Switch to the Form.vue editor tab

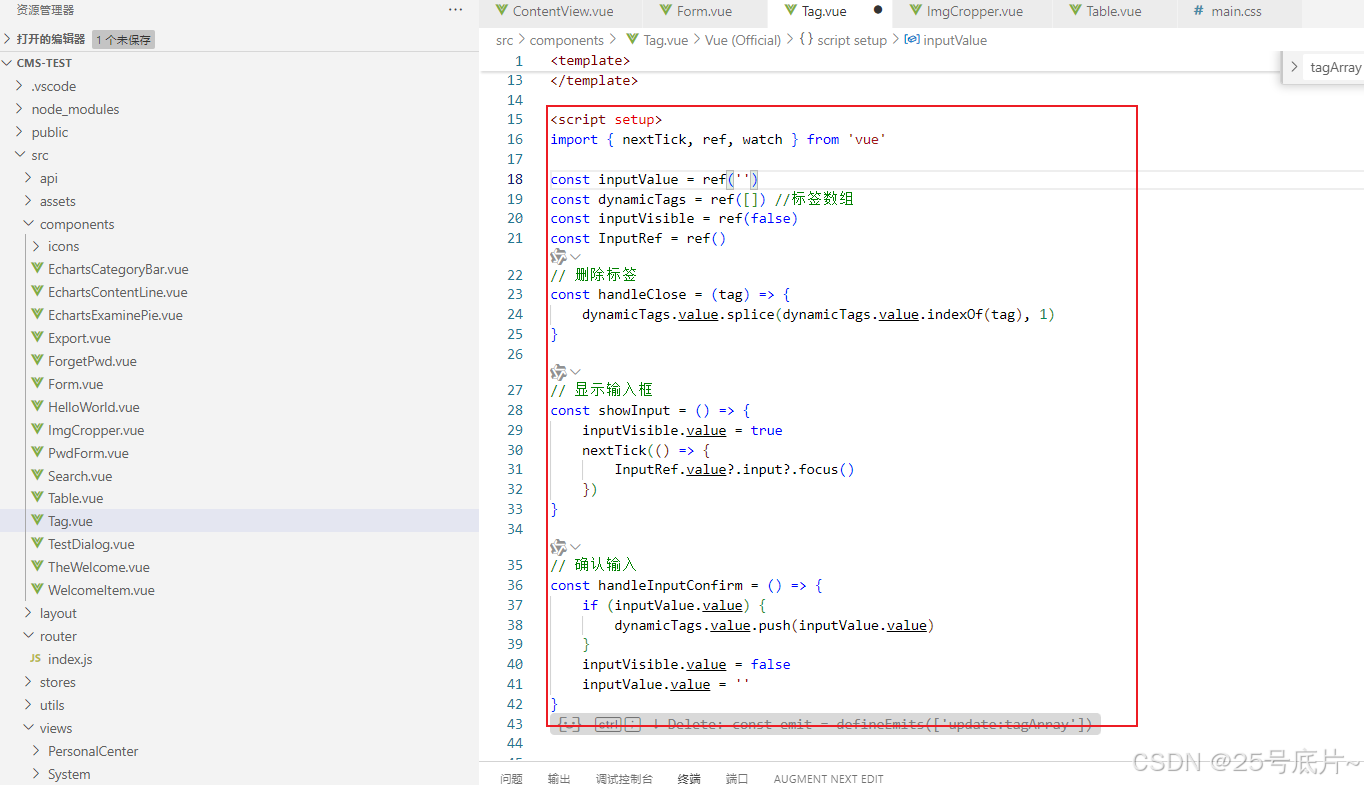[704, 12]
